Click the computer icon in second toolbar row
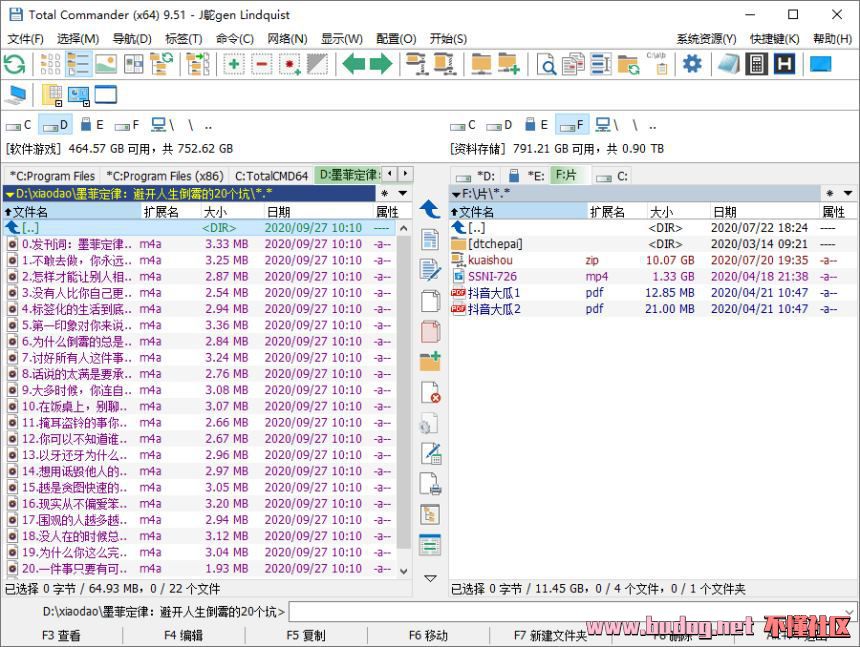Image resolution: width=860 pixels, height=647 pixels. (x=15, y=95)
